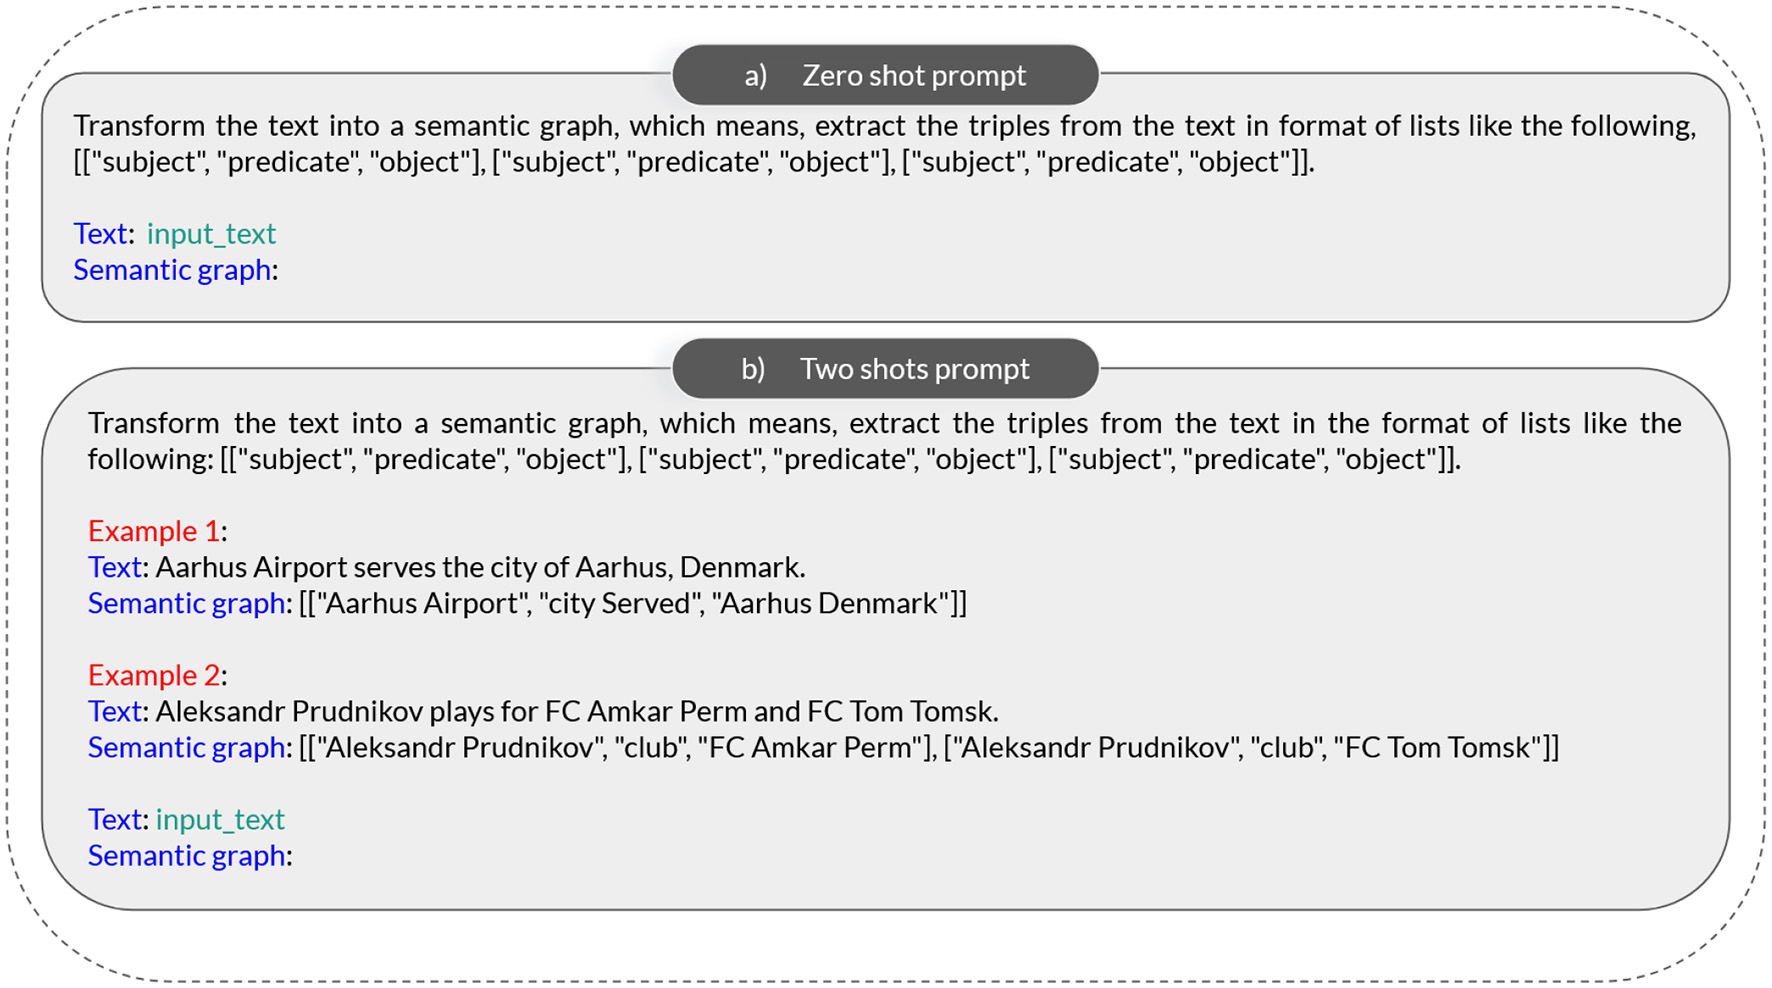Viewport: 1772px width, 988px height.
Task: Click the "Text" label under Example 1
Action: click(x=114, y=567)
